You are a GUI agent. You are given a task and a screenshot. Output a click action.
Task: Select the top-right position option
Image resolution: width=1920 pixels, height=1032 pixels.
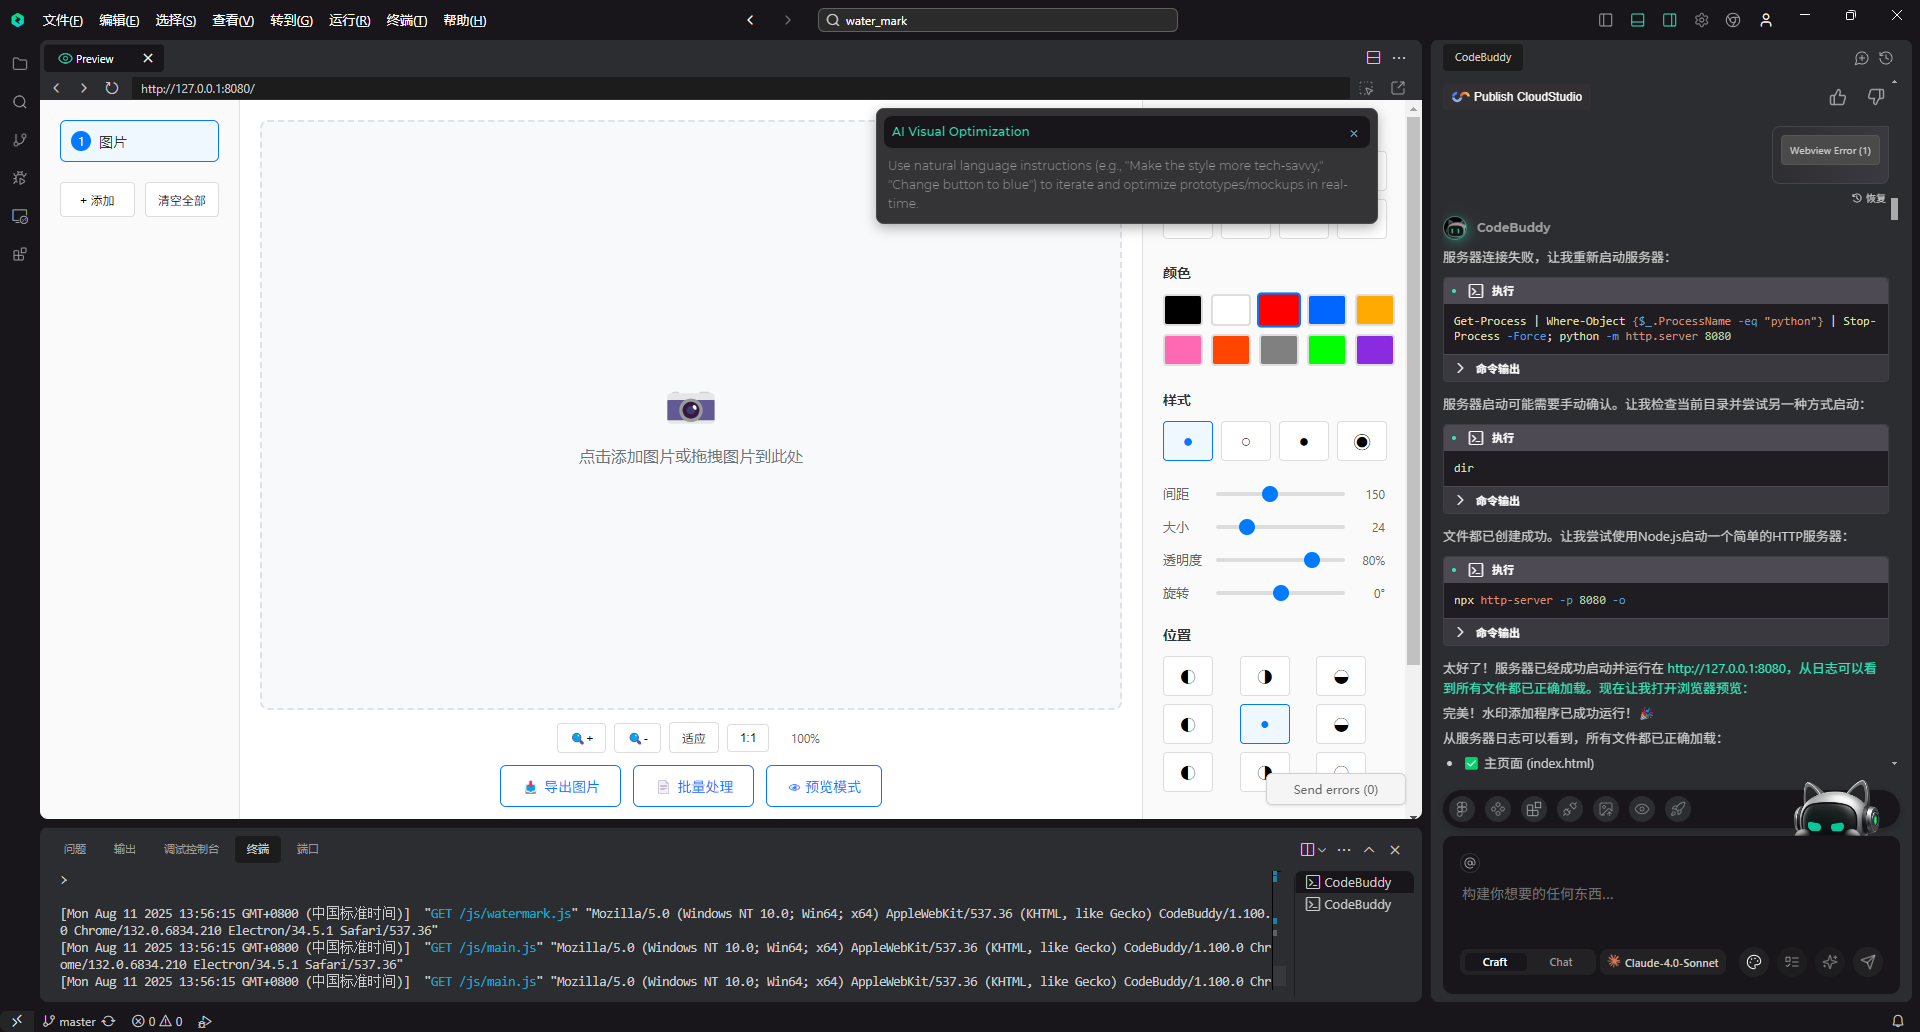[1341, 676]
